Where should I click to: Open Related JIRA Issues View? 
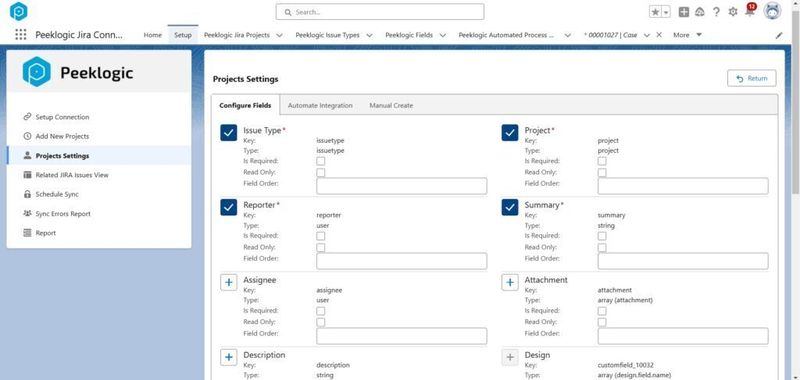[72, 175]
